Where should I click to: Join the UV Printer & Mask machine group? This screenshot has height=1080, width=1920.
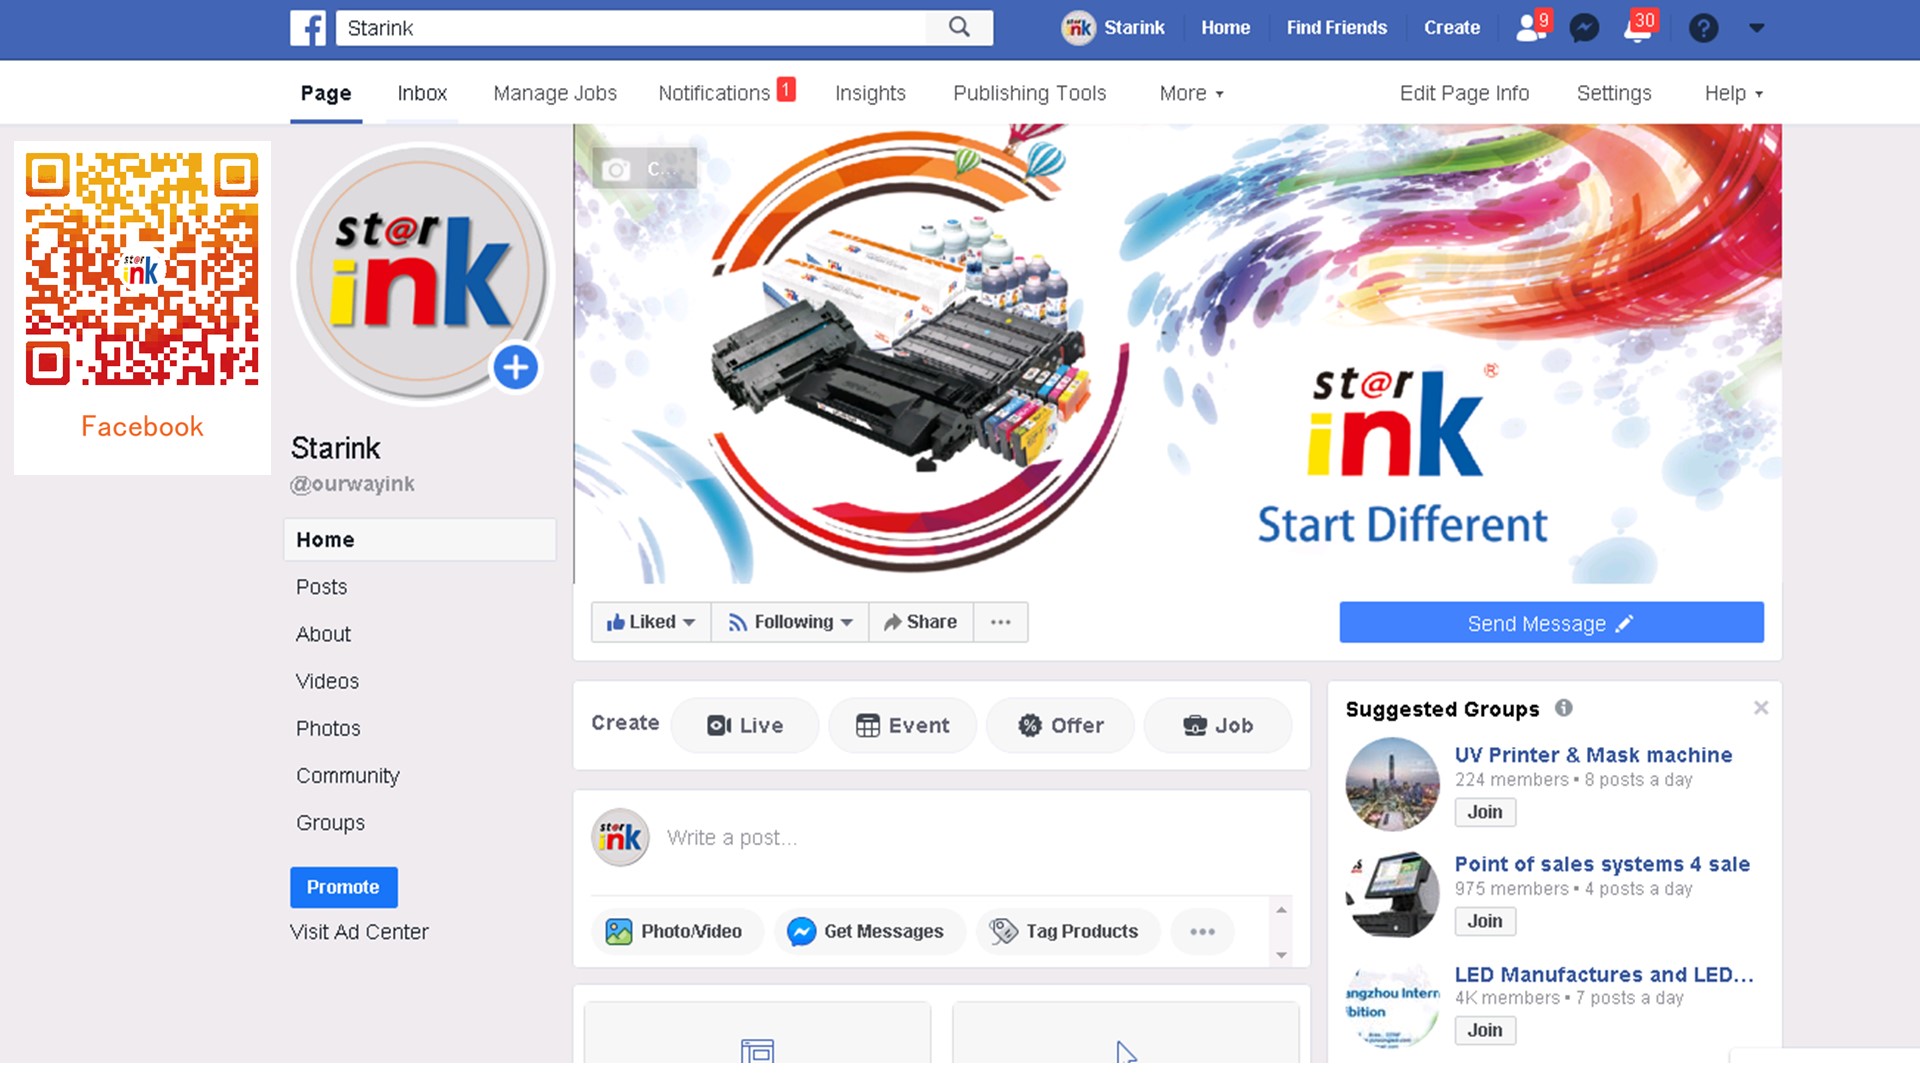1484,812
